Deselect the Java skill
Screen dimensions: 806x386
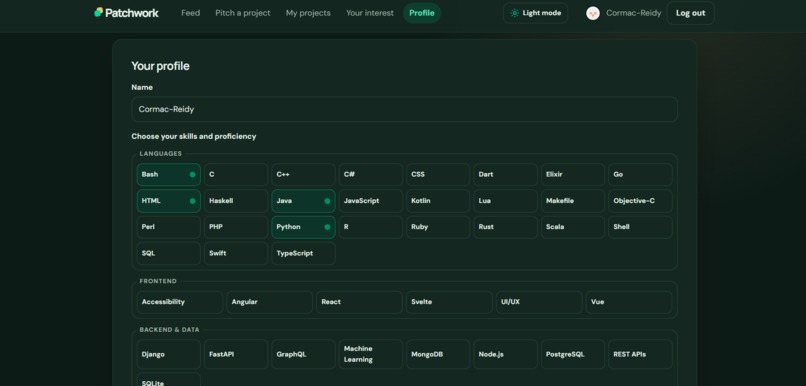[x=303, y=201]
